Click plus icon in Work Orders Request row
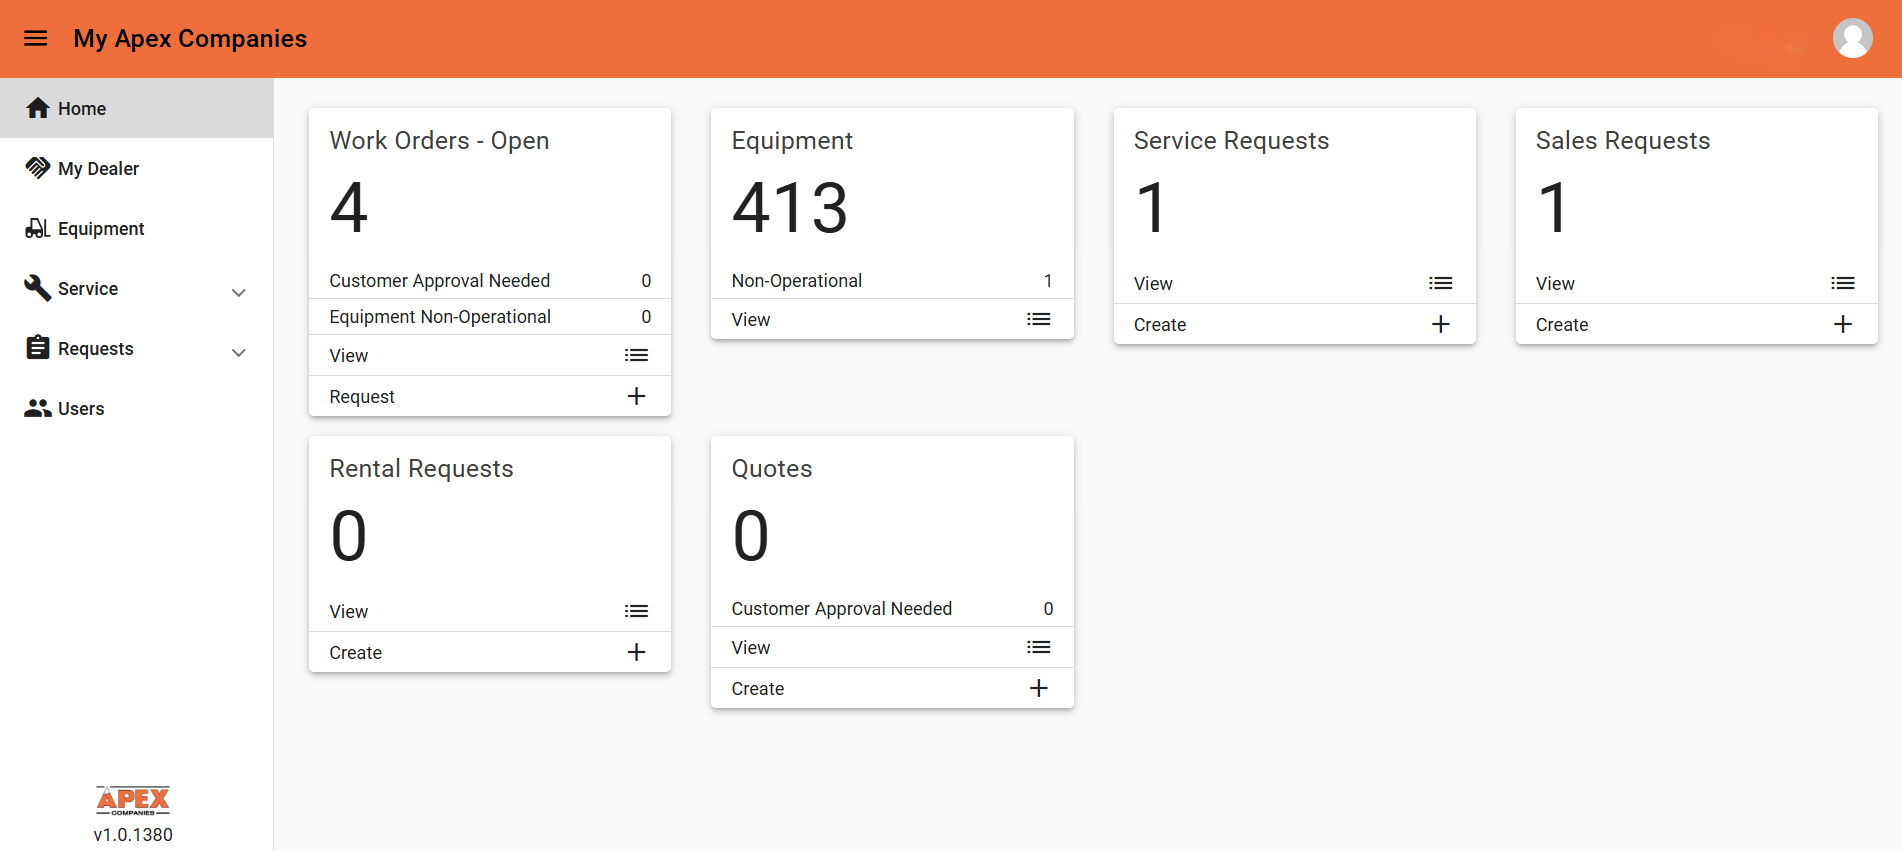The image size is (1902, 851). (636, 396)
